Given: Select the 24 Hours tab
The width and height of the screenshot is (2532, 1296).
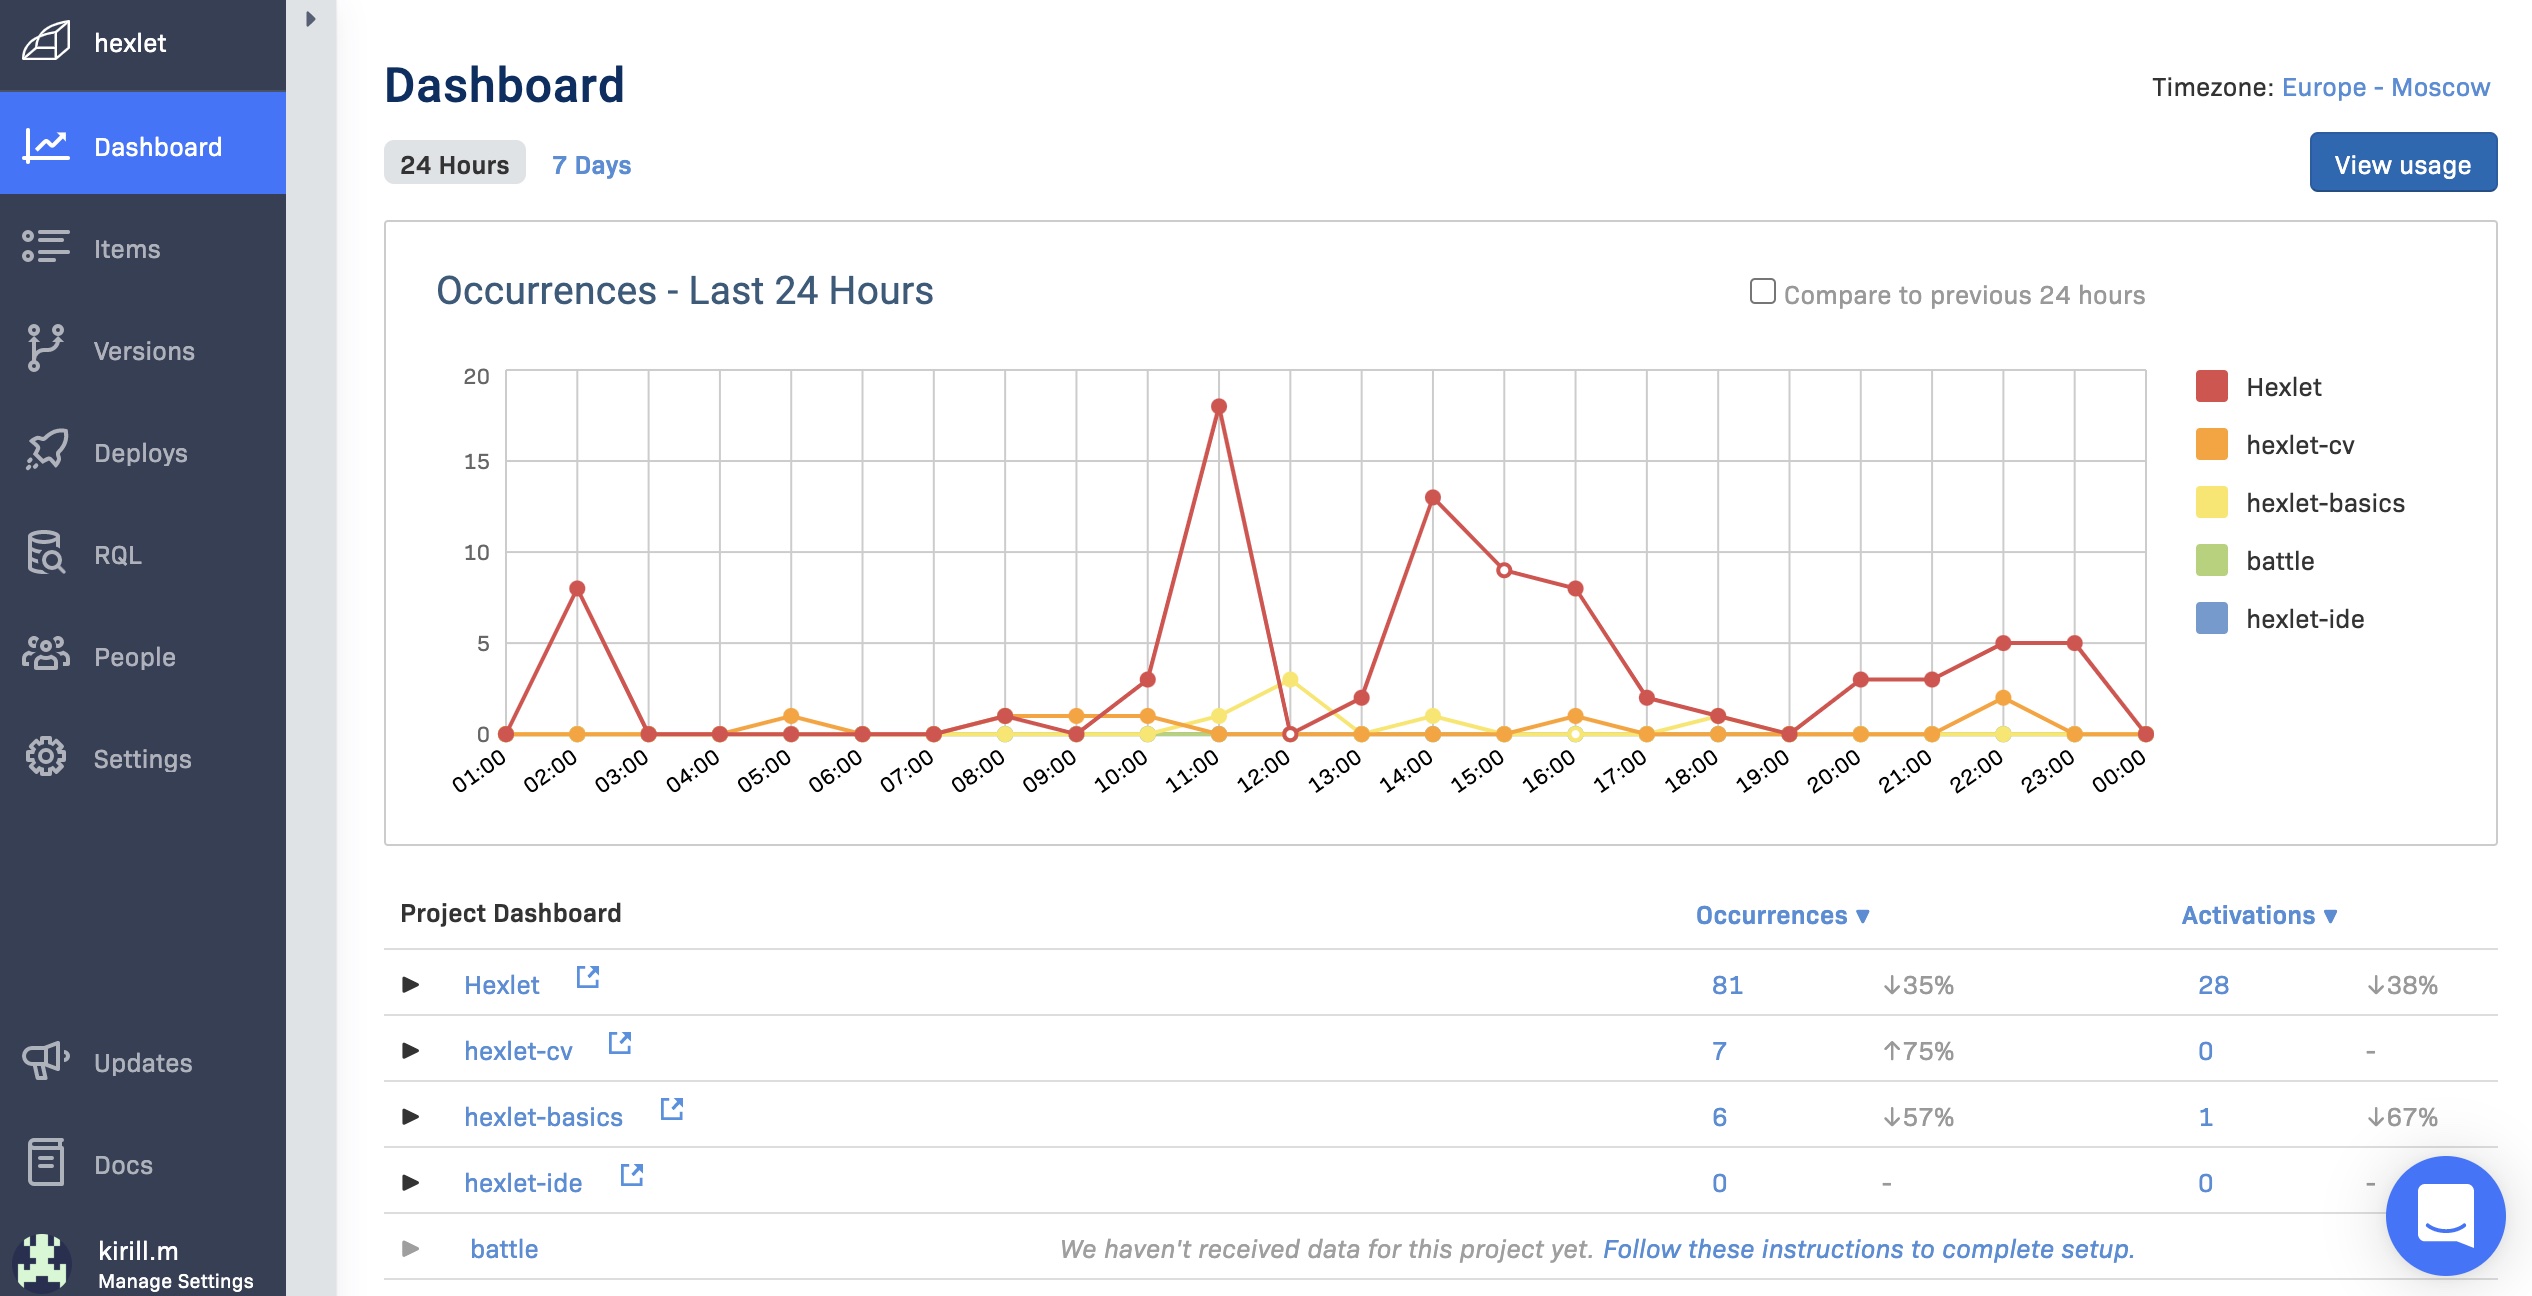Looking at the screenshot, I should tap(453, 162).
